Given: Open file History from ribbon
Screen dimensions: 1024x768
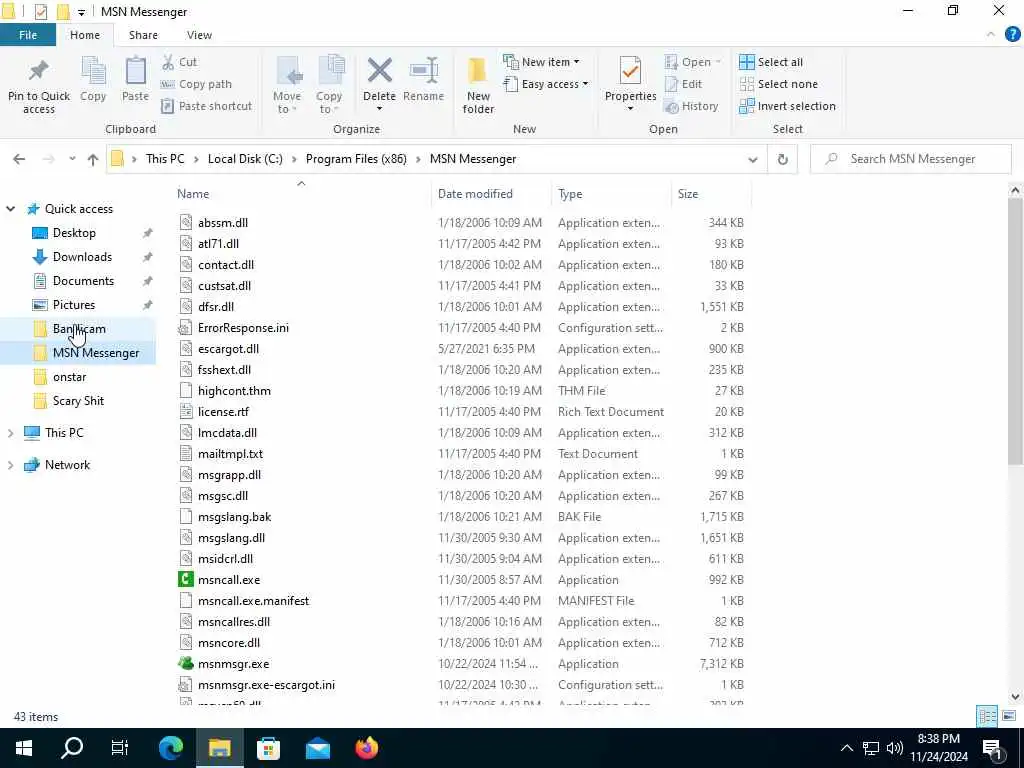Looking at the screenshot, I should coord(691,106).
